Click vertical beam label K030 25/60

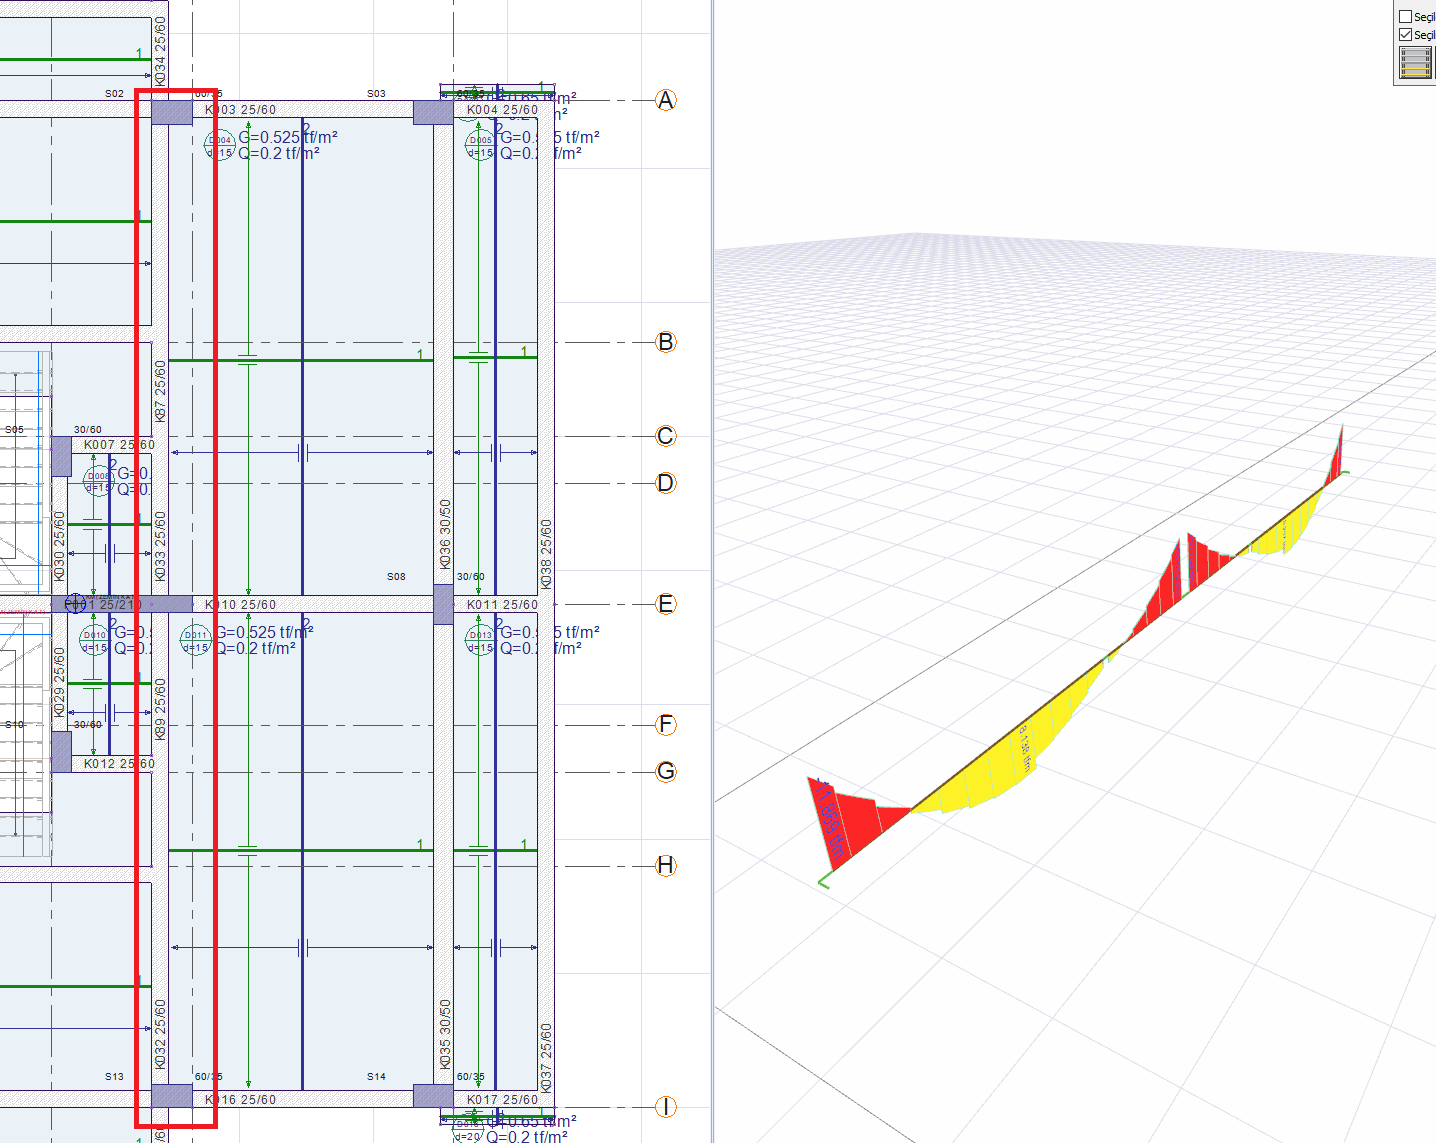(59, 547)
